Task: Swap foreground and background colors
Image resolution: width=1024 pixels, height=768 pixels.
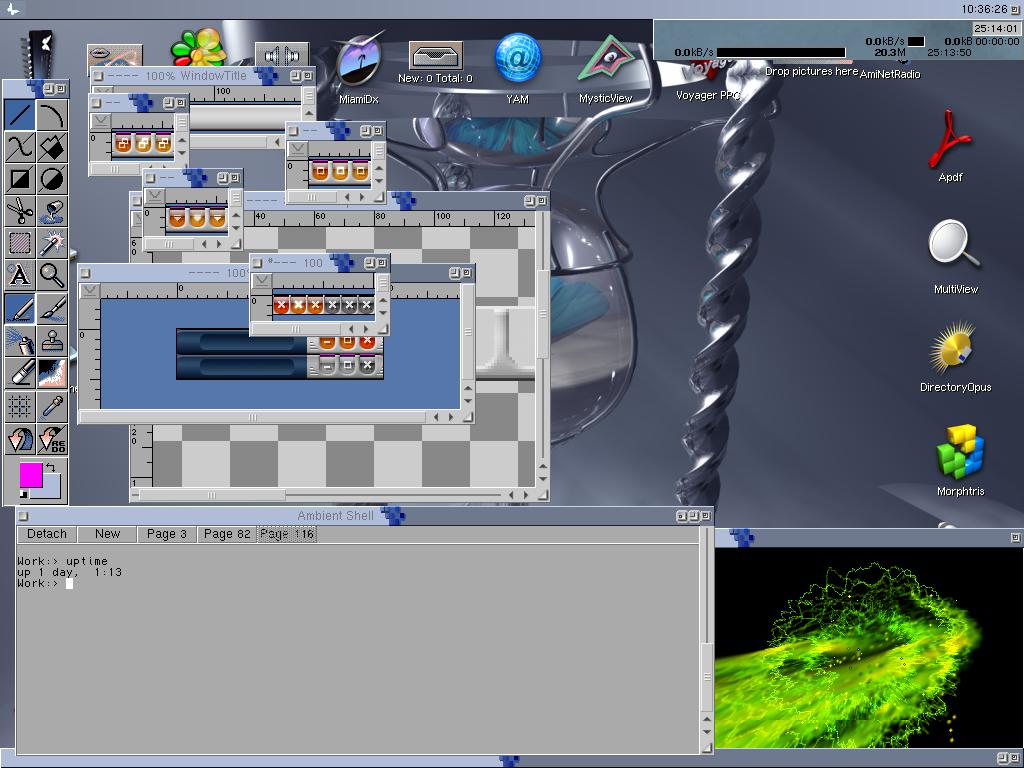Action: pyautogui.click(x=51, y=467)
